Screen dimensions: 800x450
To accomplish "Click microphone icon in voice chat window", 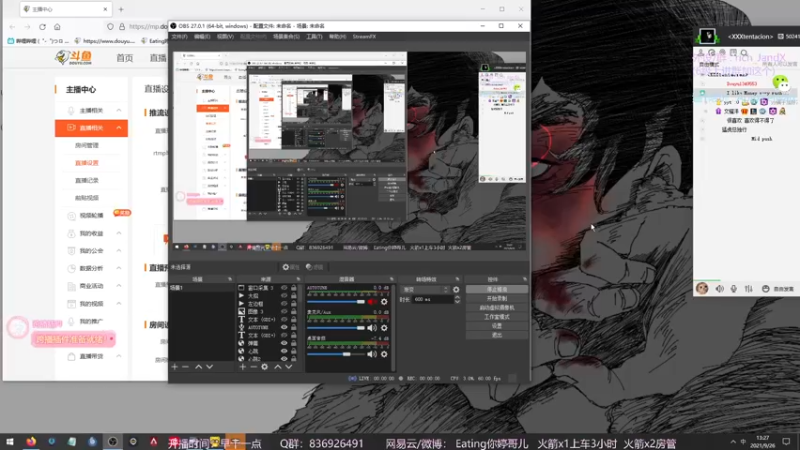I will (734, 289).
